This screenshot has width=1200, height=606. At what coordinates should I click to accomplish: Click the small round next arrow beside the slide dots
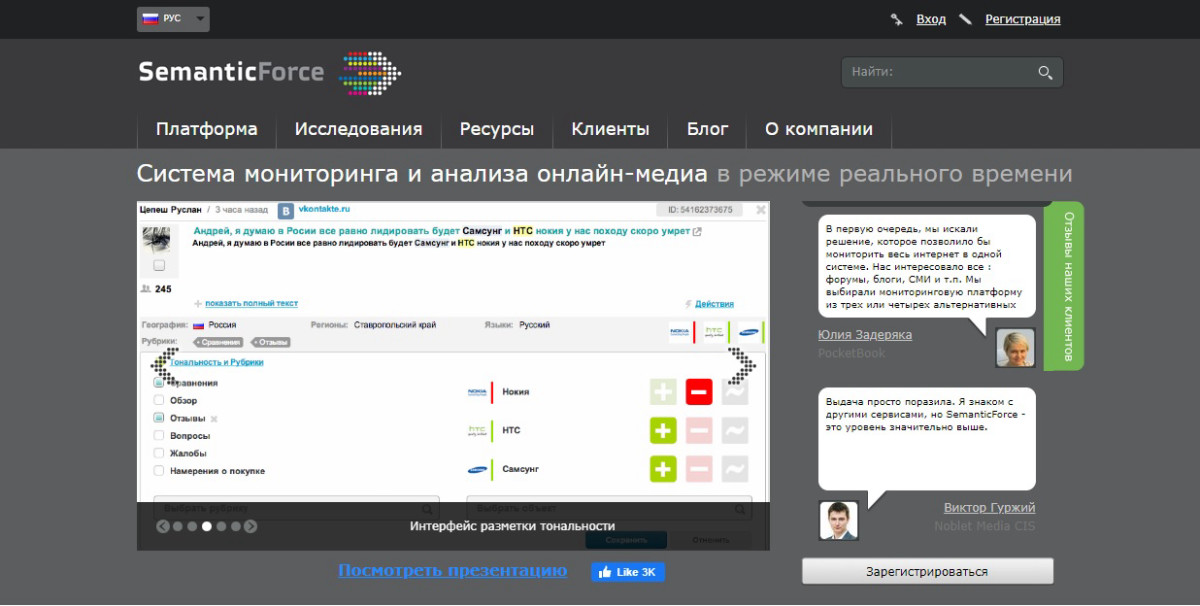pos(251,526)
